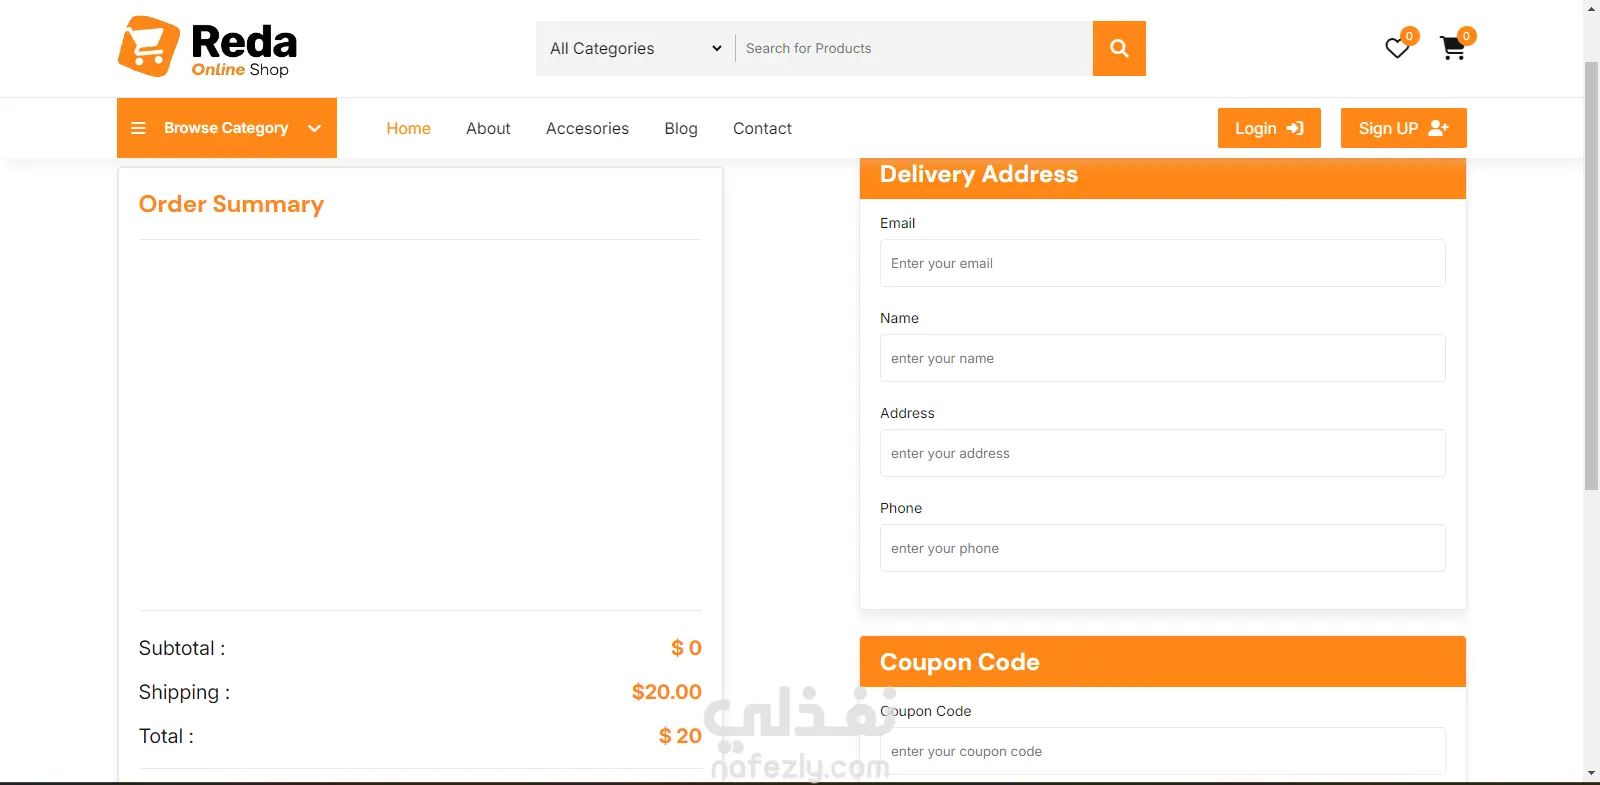Open the About page link
Viewport: 1600px width, 785px height.
(x=488, y=128)
